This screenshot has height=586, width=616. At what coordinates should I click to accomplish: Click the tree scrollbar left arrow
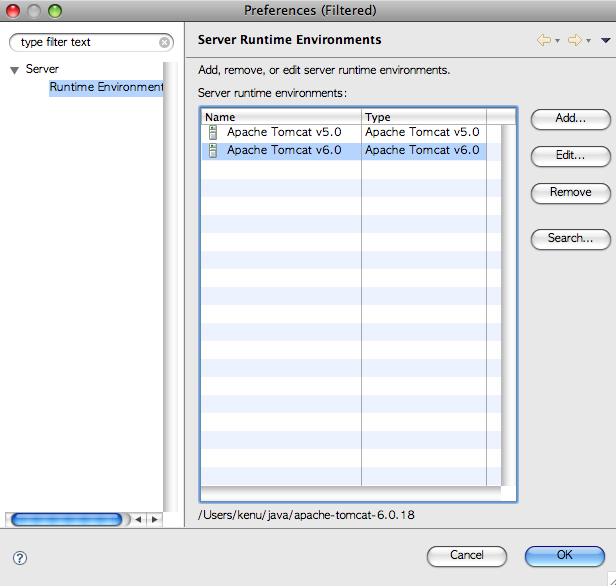point(138,520)
